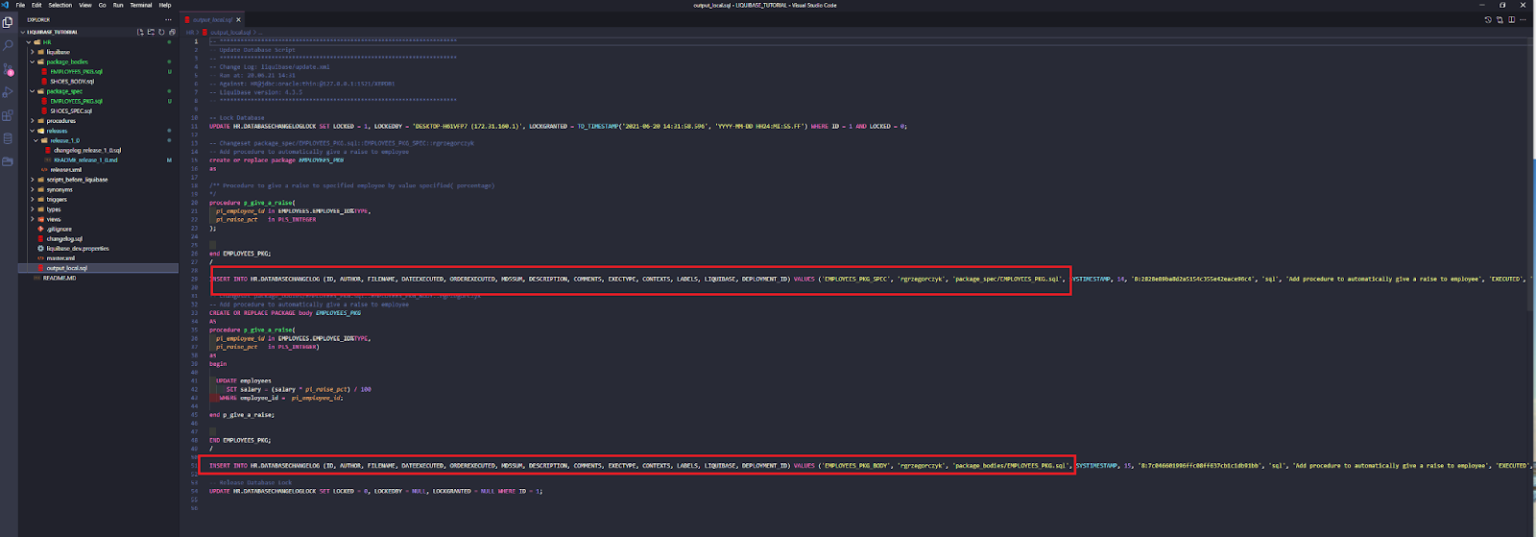Open Source Control view with badge

[x=8, y=68]
